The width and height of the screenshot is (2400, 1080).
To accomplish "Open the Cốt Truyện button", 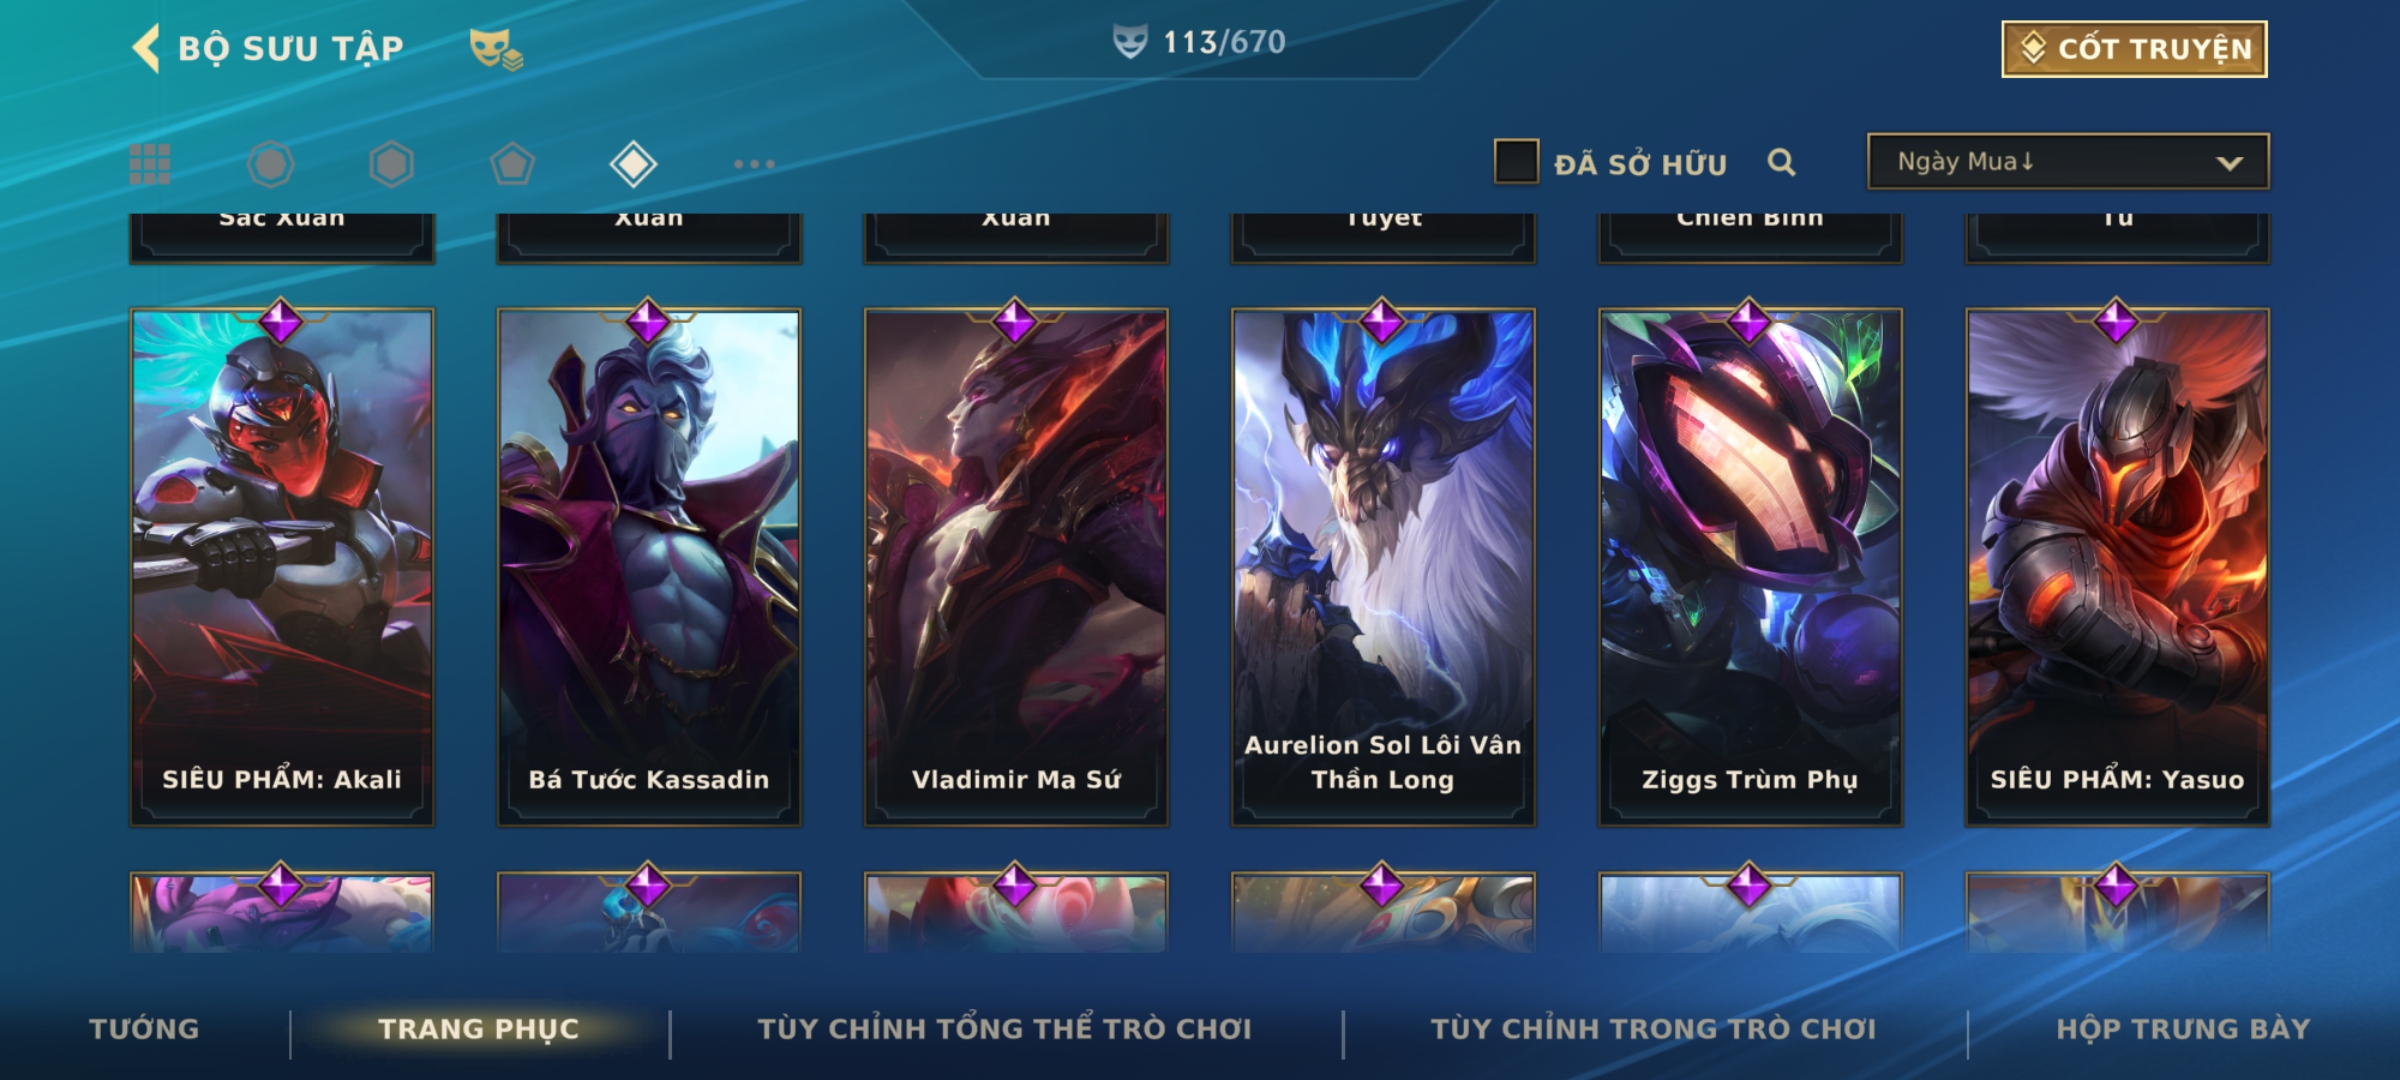I will 2134,48.
